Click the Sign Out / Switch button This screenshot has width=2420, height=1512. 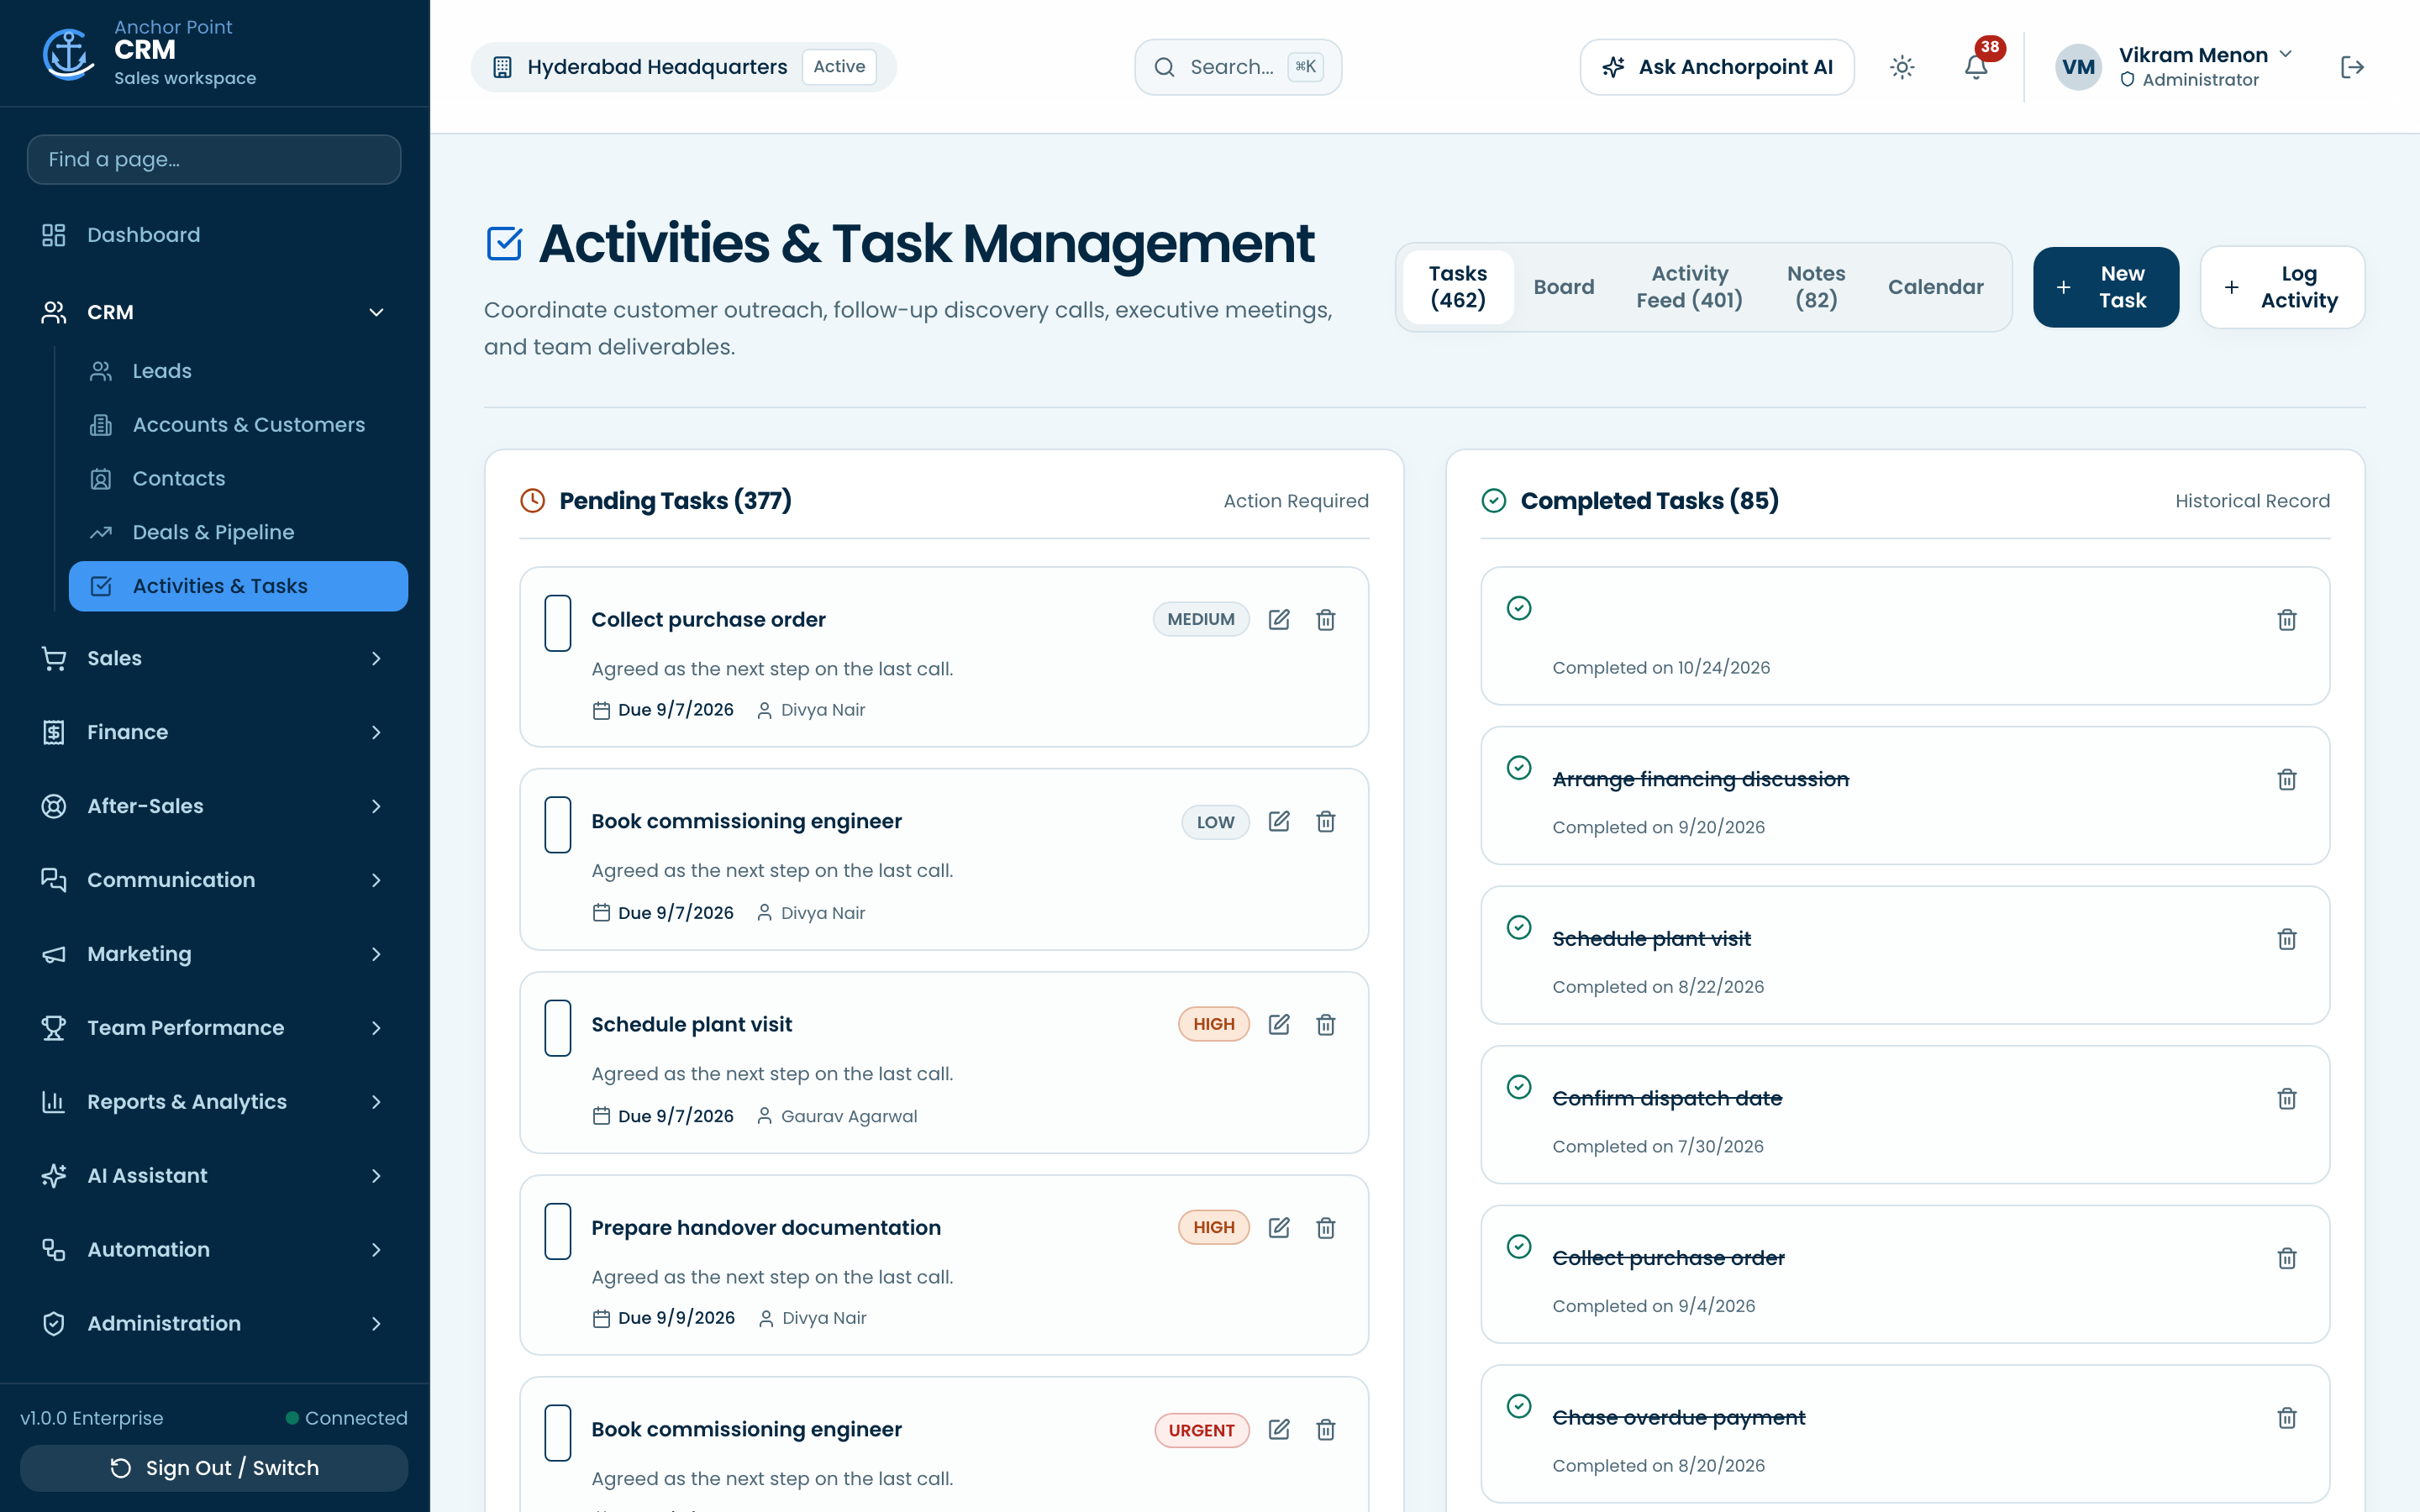tap(214, 1467)
